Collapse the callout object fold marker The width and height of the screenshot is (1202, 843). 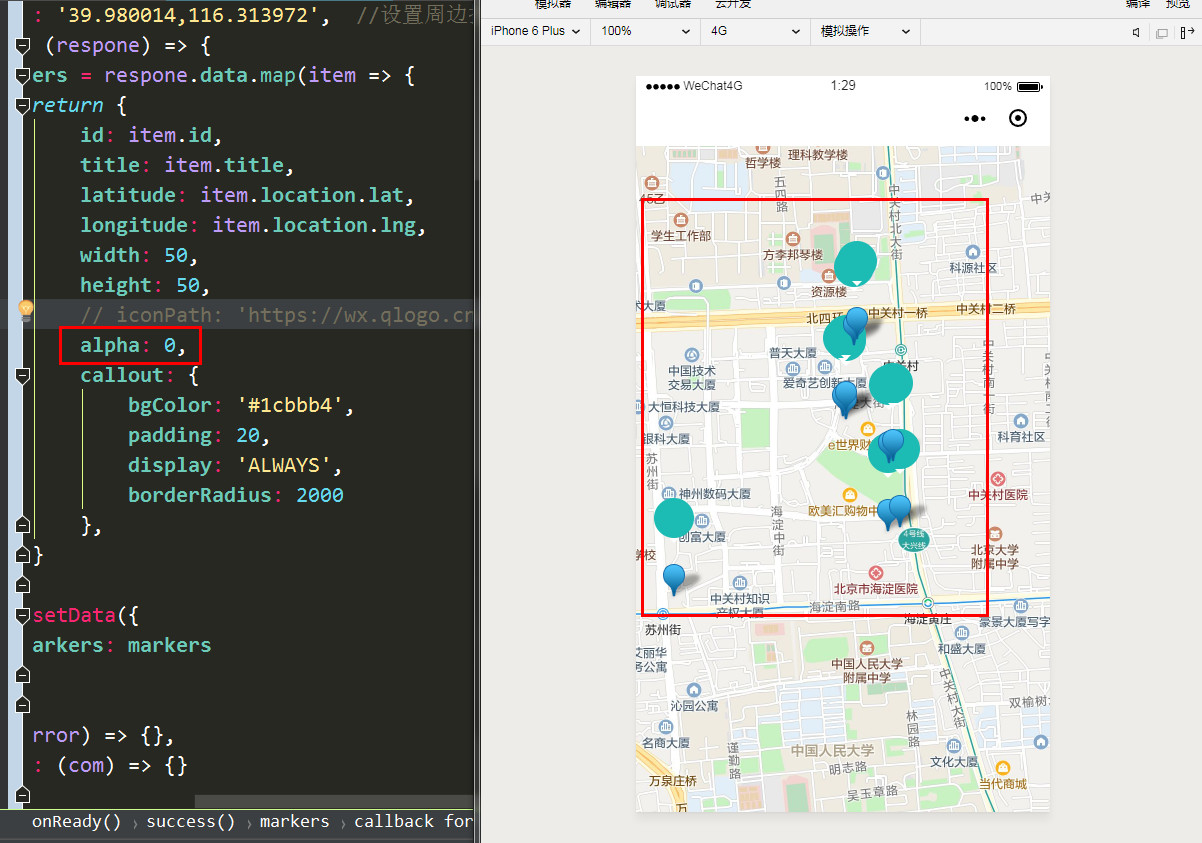pos(23,375)
